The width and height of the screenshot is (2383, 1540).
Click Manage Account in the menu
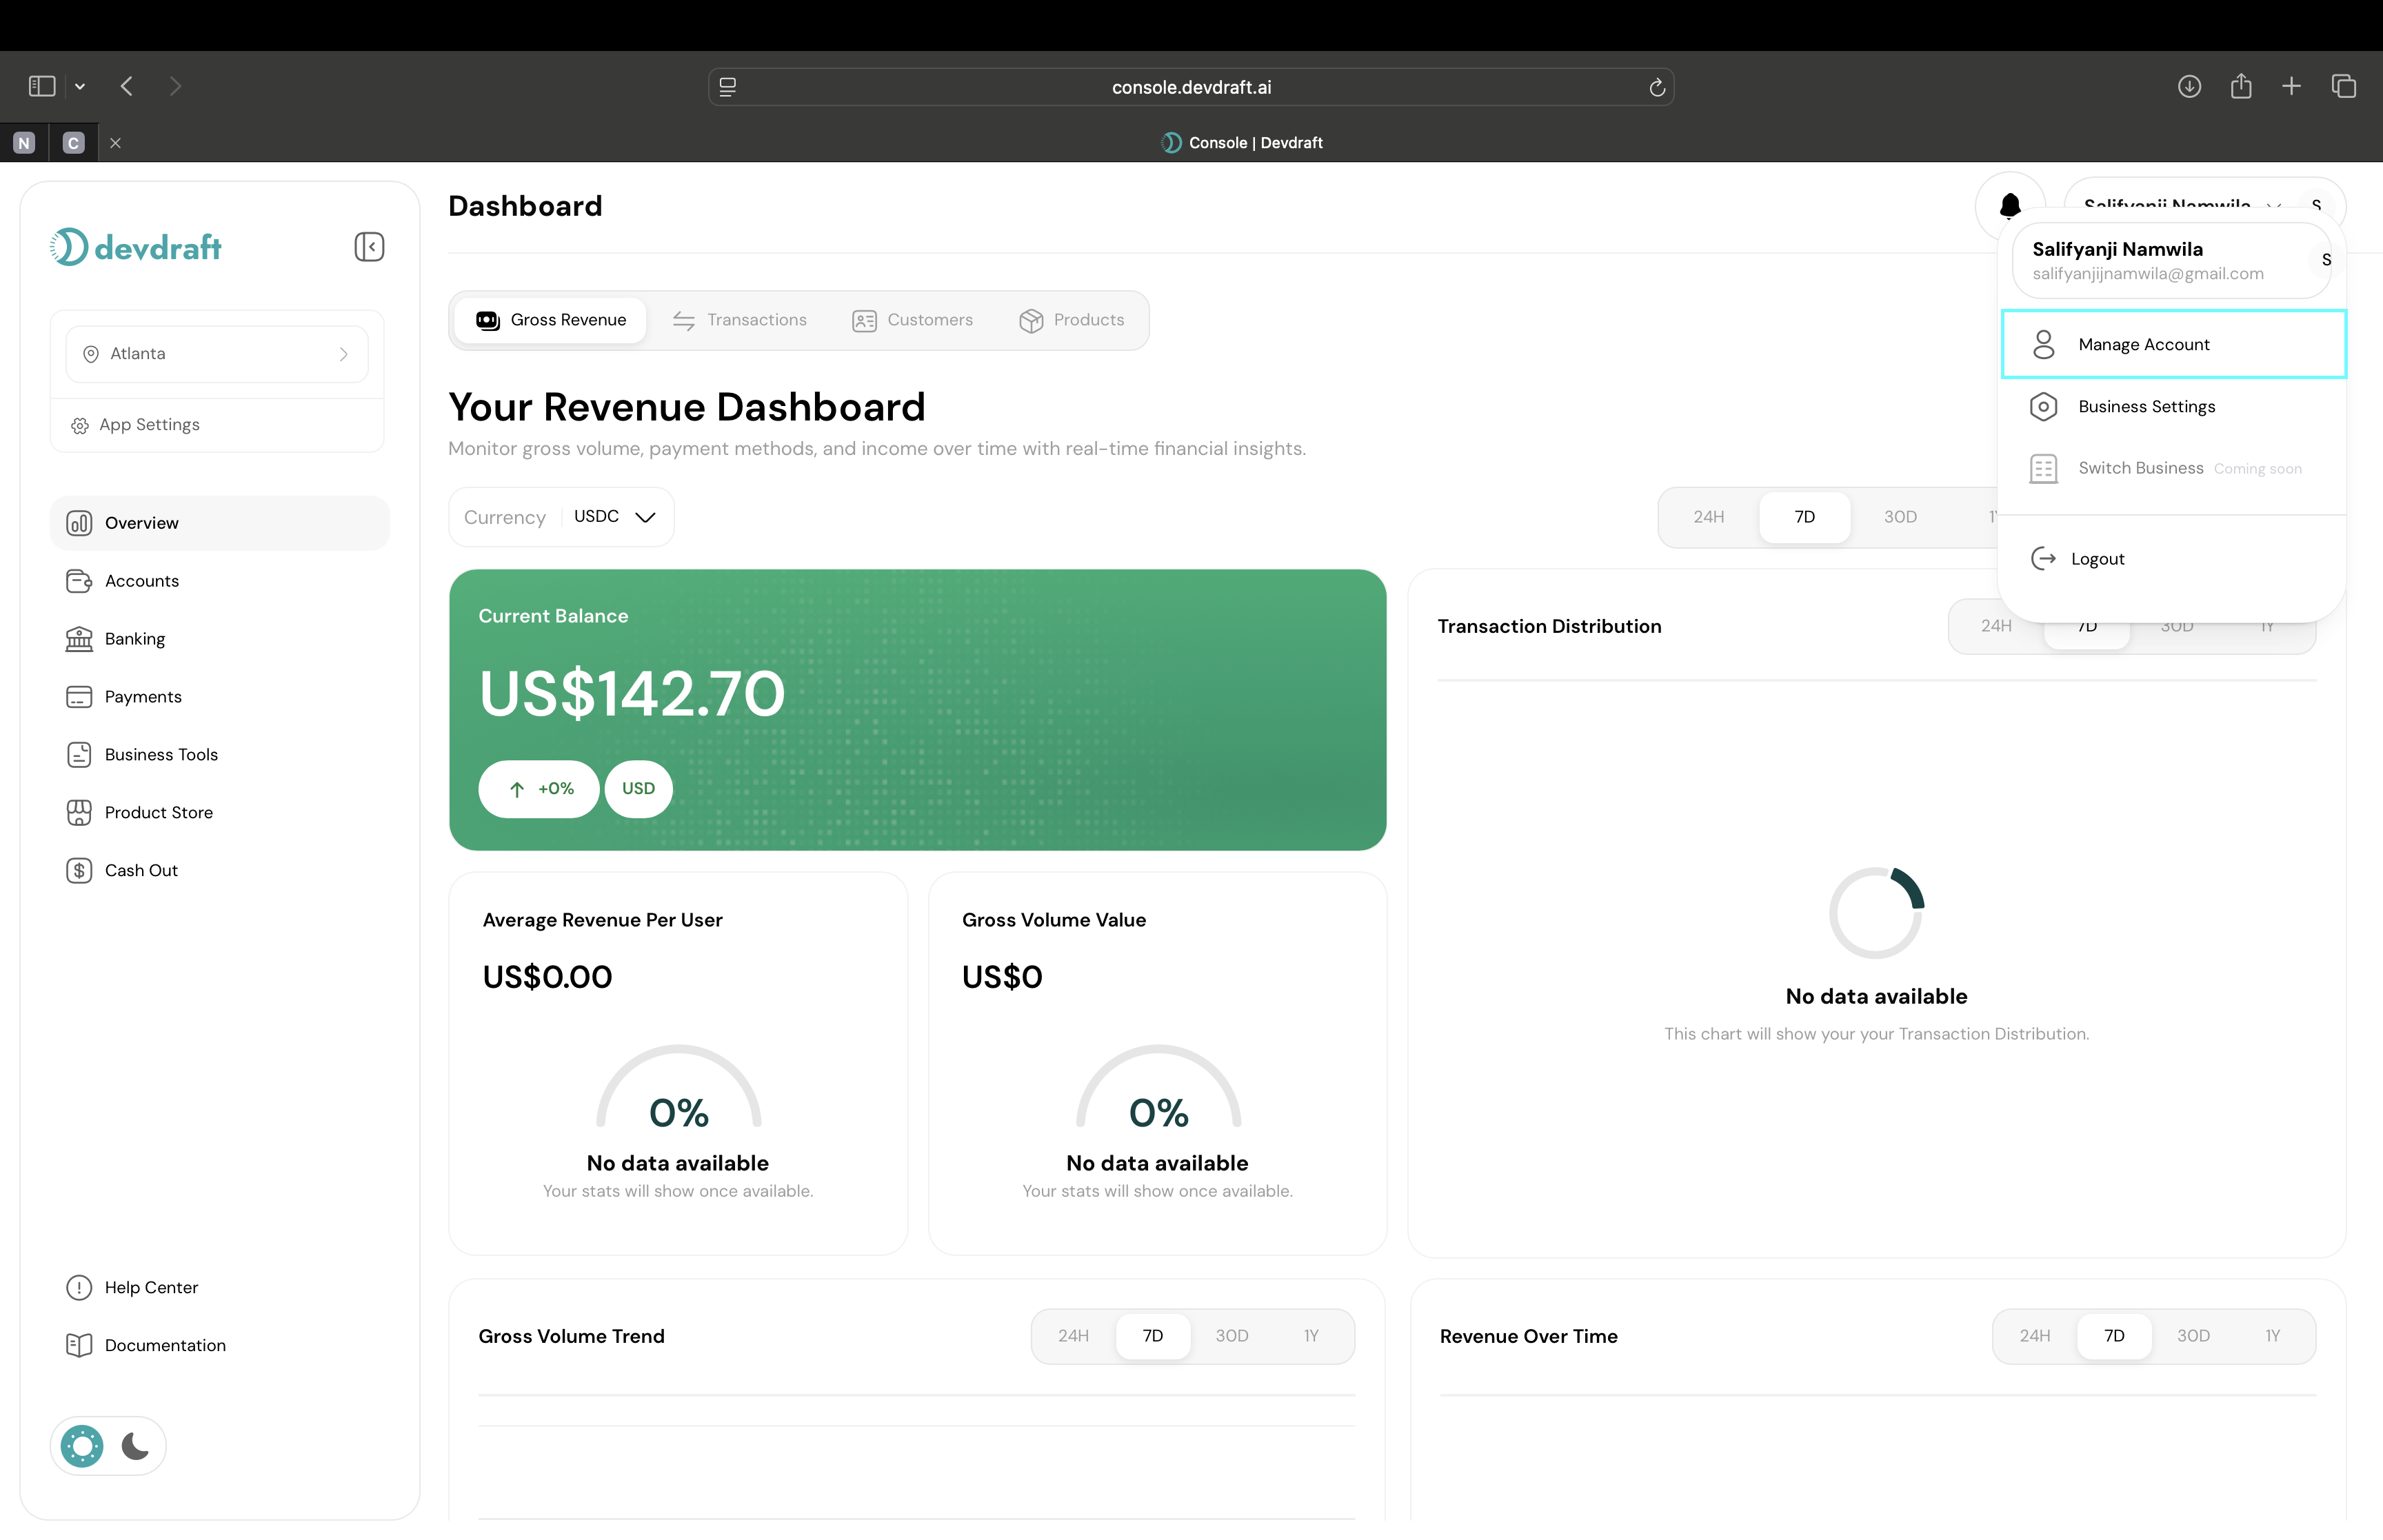pos(2144,344)
